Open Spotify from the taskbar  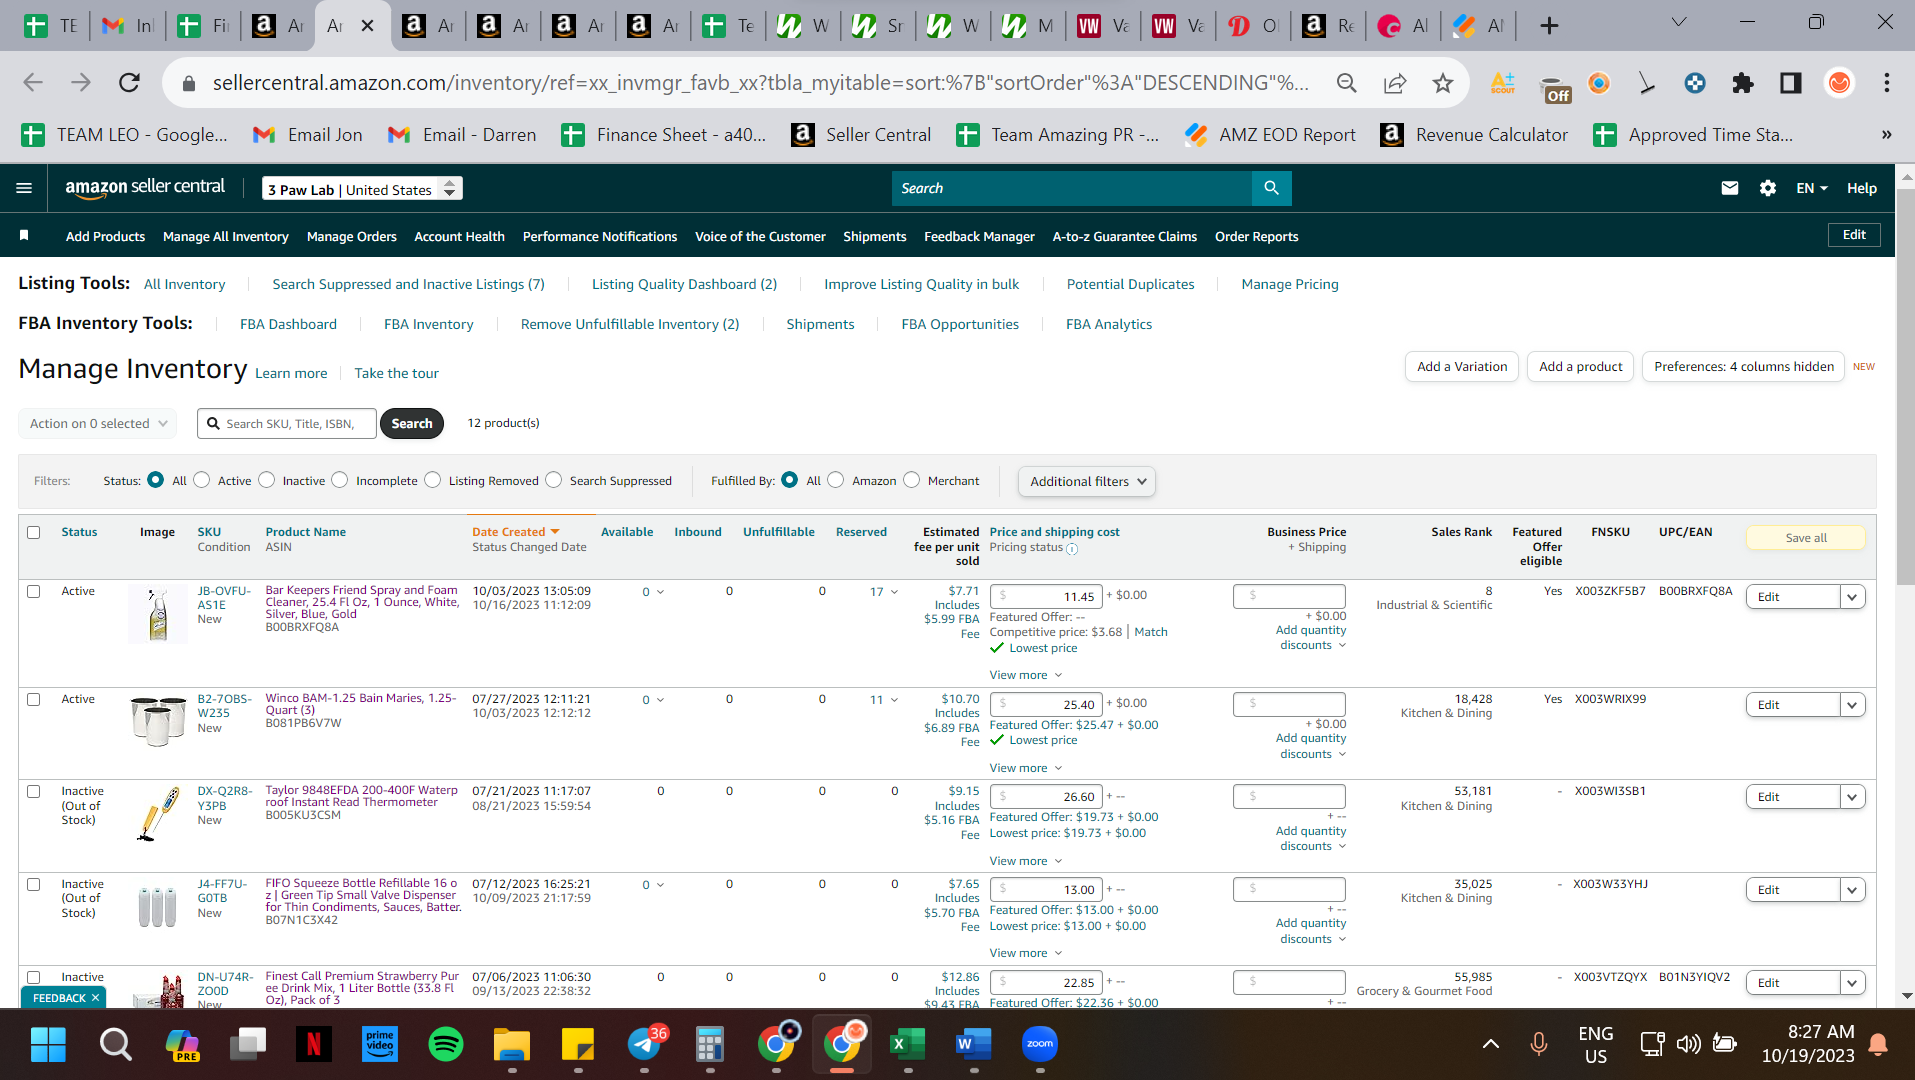coord(445,1044)
